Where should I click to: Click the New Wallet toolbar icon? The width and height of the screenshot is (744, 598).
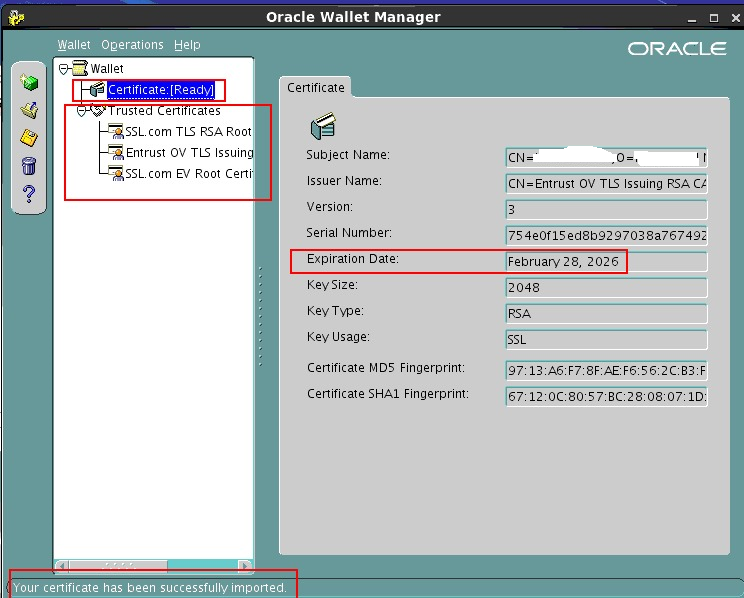(29, 83)
